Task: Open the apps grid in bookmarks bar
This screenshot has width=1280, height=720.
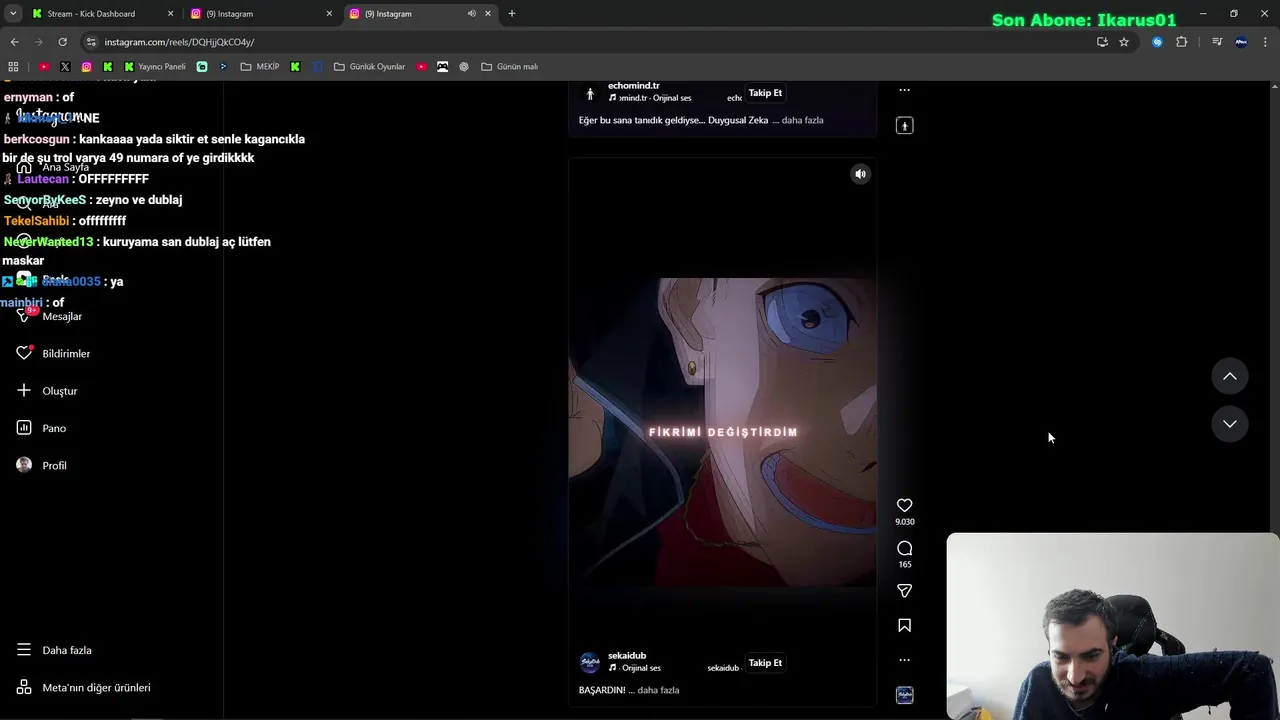Action: click(13, 67)
